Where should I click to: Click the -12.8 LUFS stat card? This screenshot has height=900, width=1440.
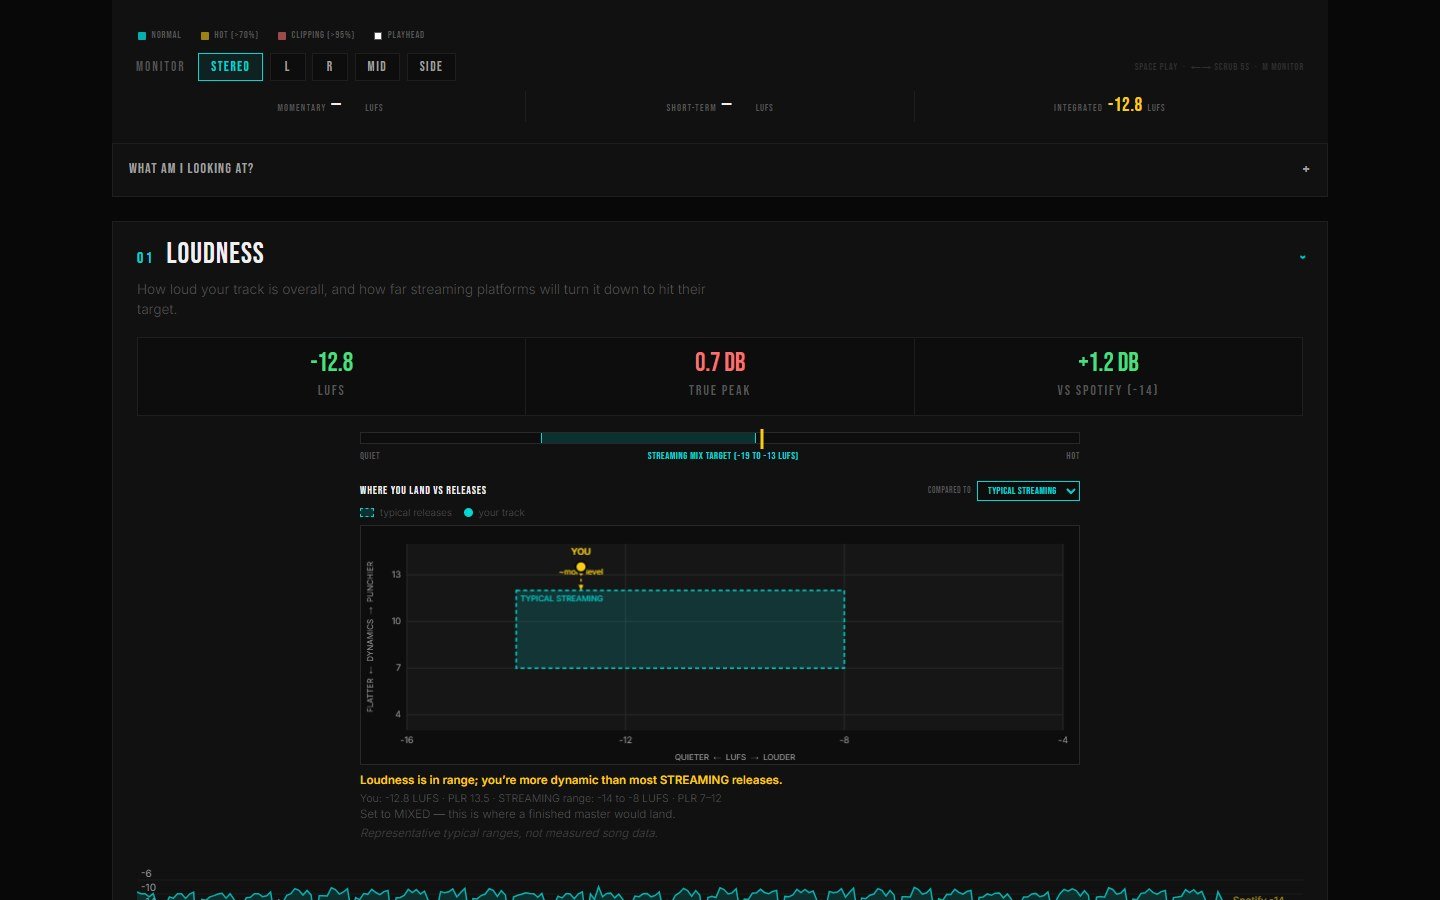click(x=331, y=376)
